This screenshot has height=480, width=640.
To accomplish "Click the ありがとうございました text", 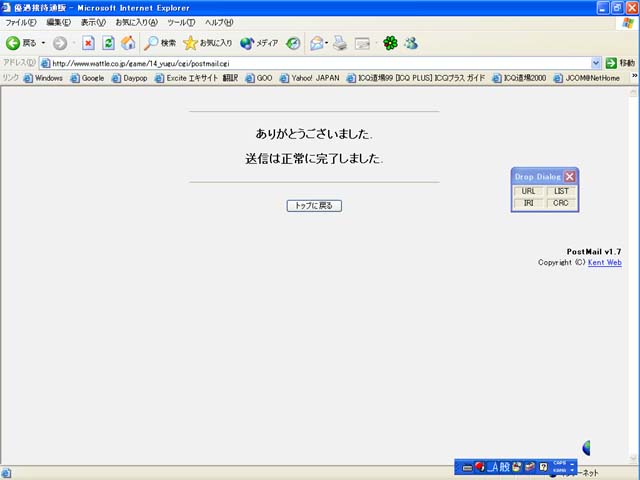I will [313, 134].
